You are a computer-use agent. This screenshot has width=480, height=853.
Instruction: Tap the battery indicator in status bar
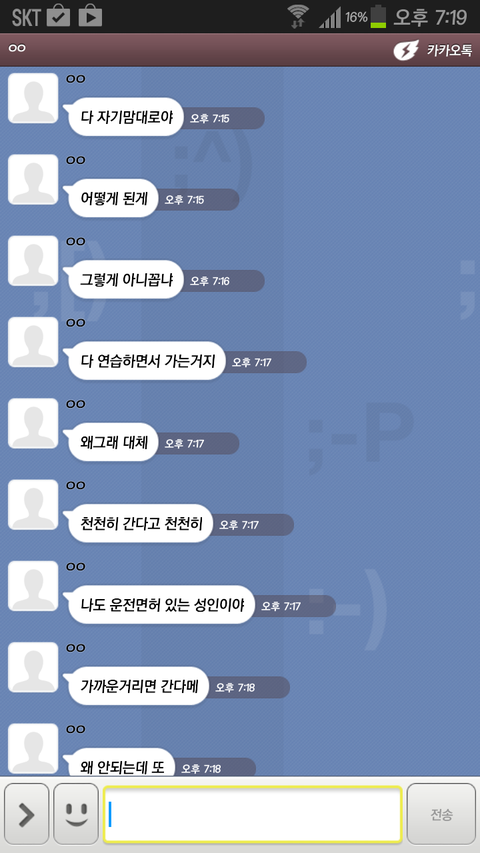click(x=378, y=17)
